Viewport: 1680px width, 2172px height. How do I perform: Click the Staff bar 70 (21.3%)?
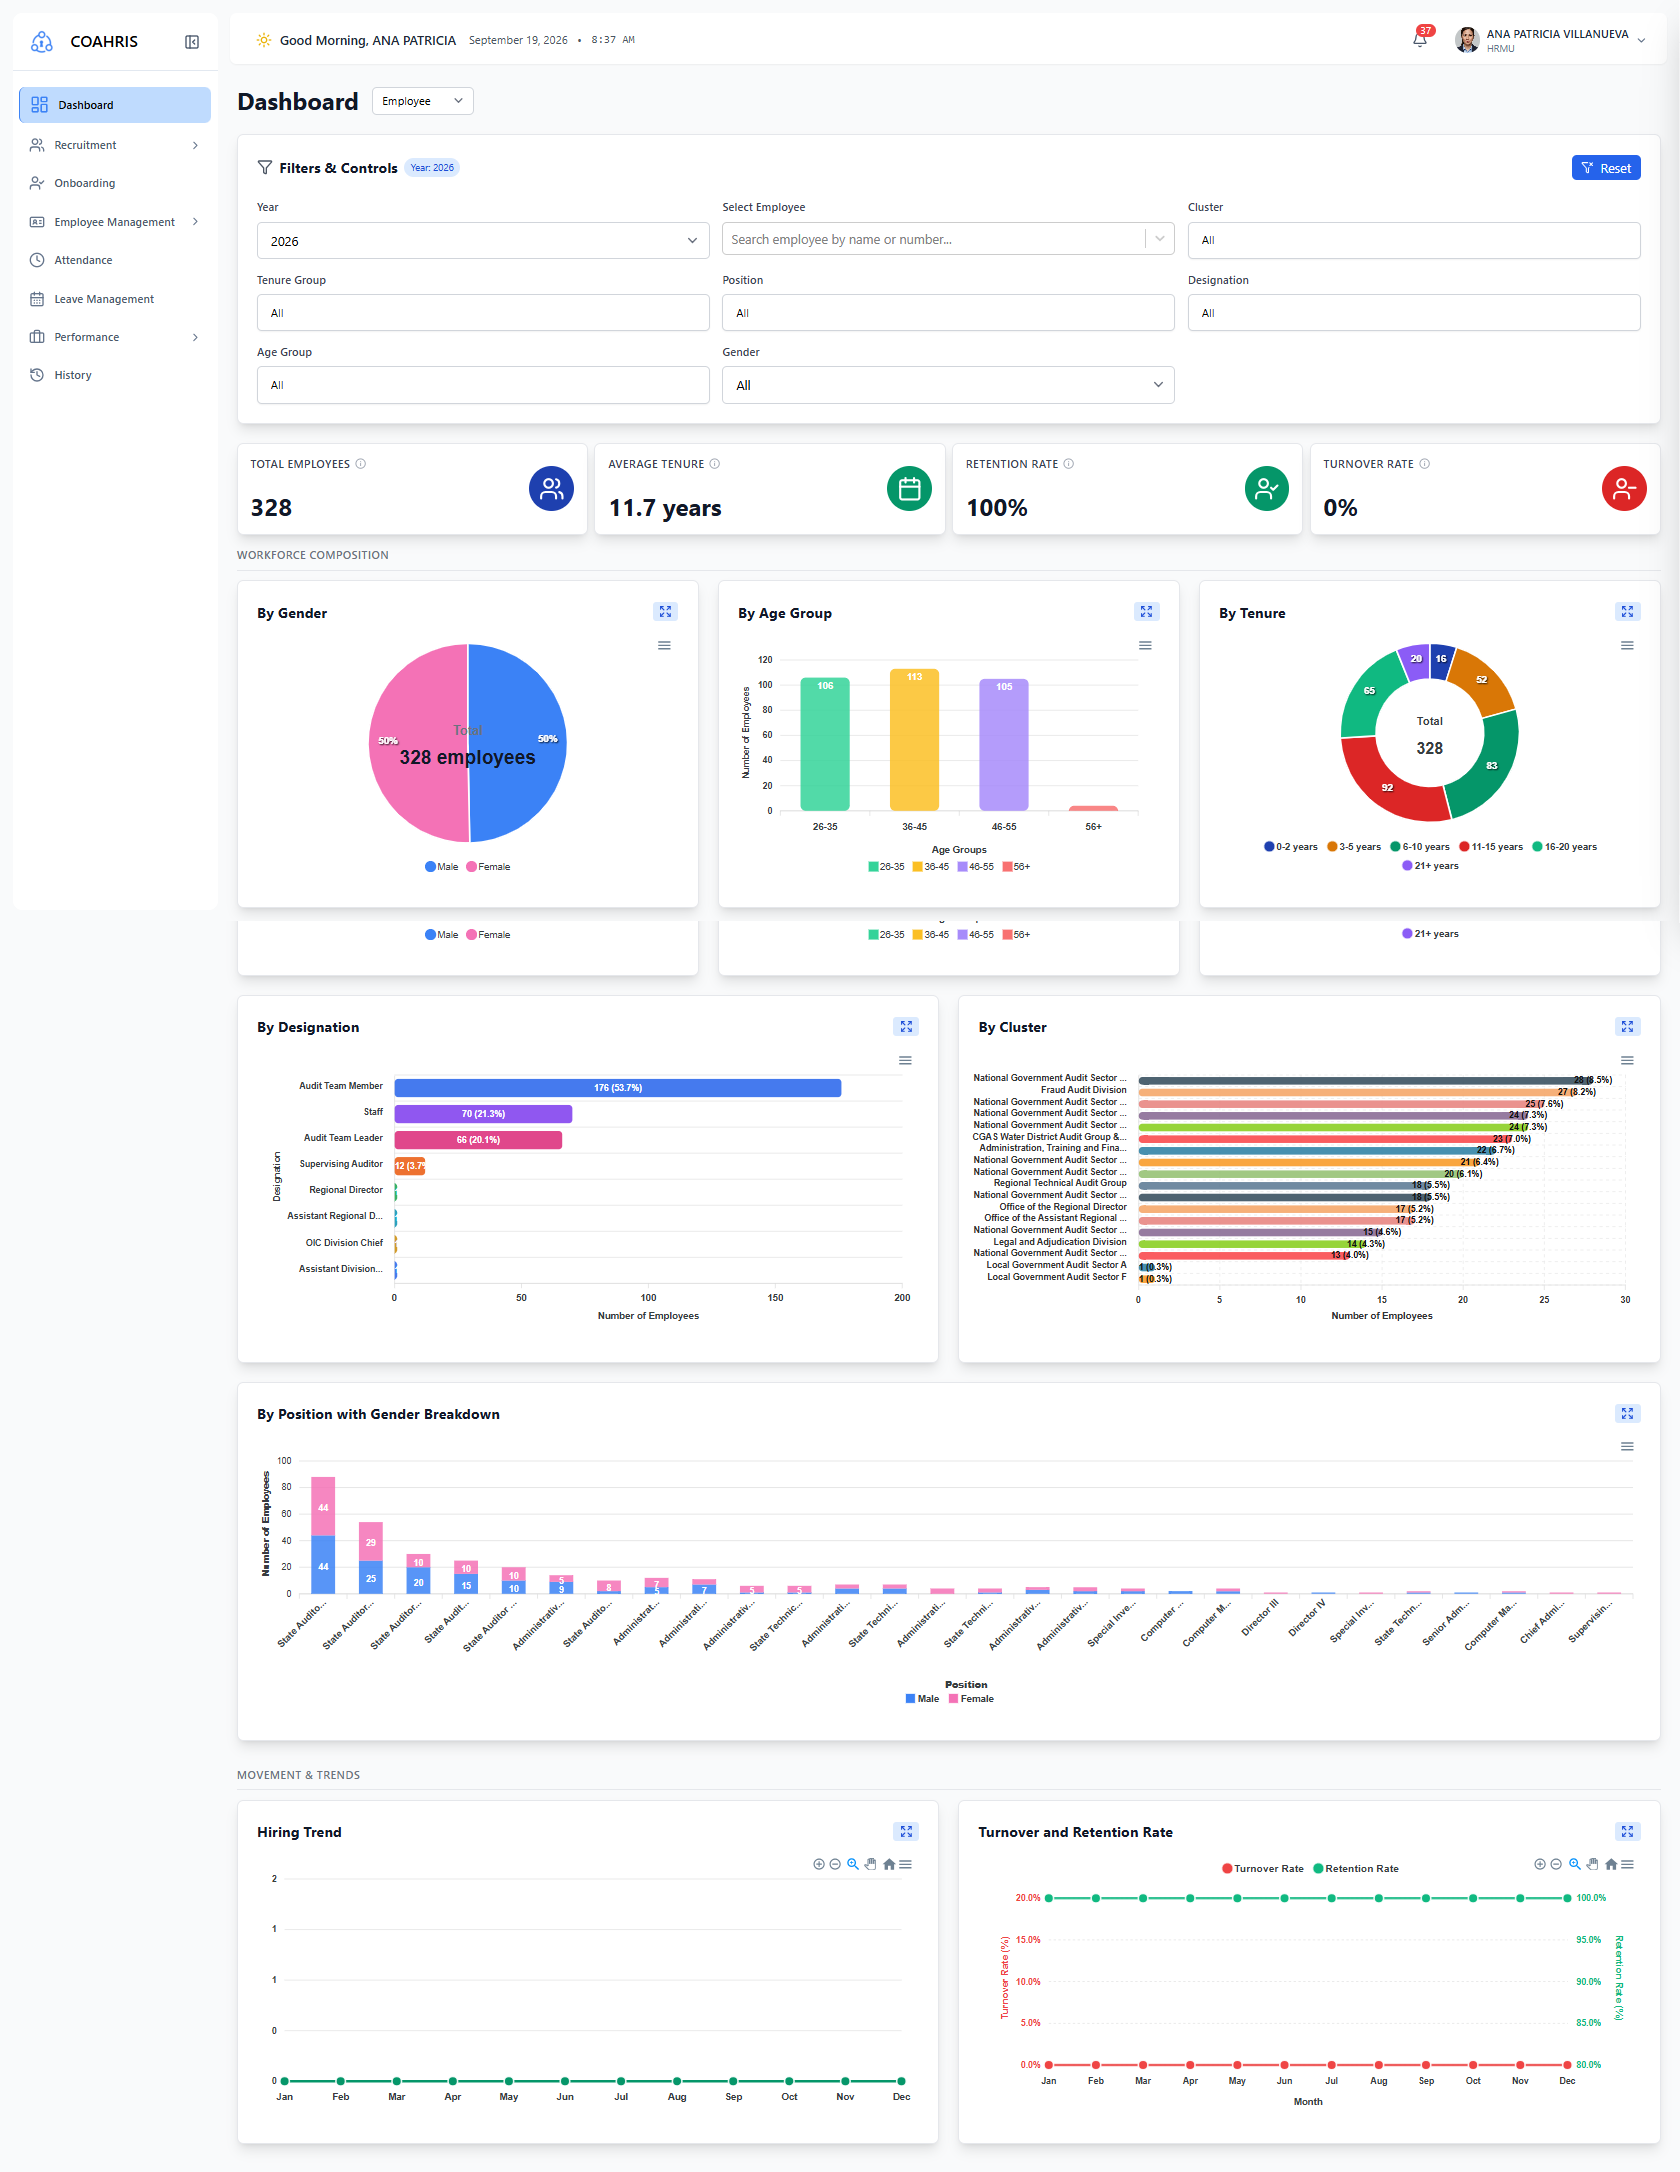pos(483,1114)
